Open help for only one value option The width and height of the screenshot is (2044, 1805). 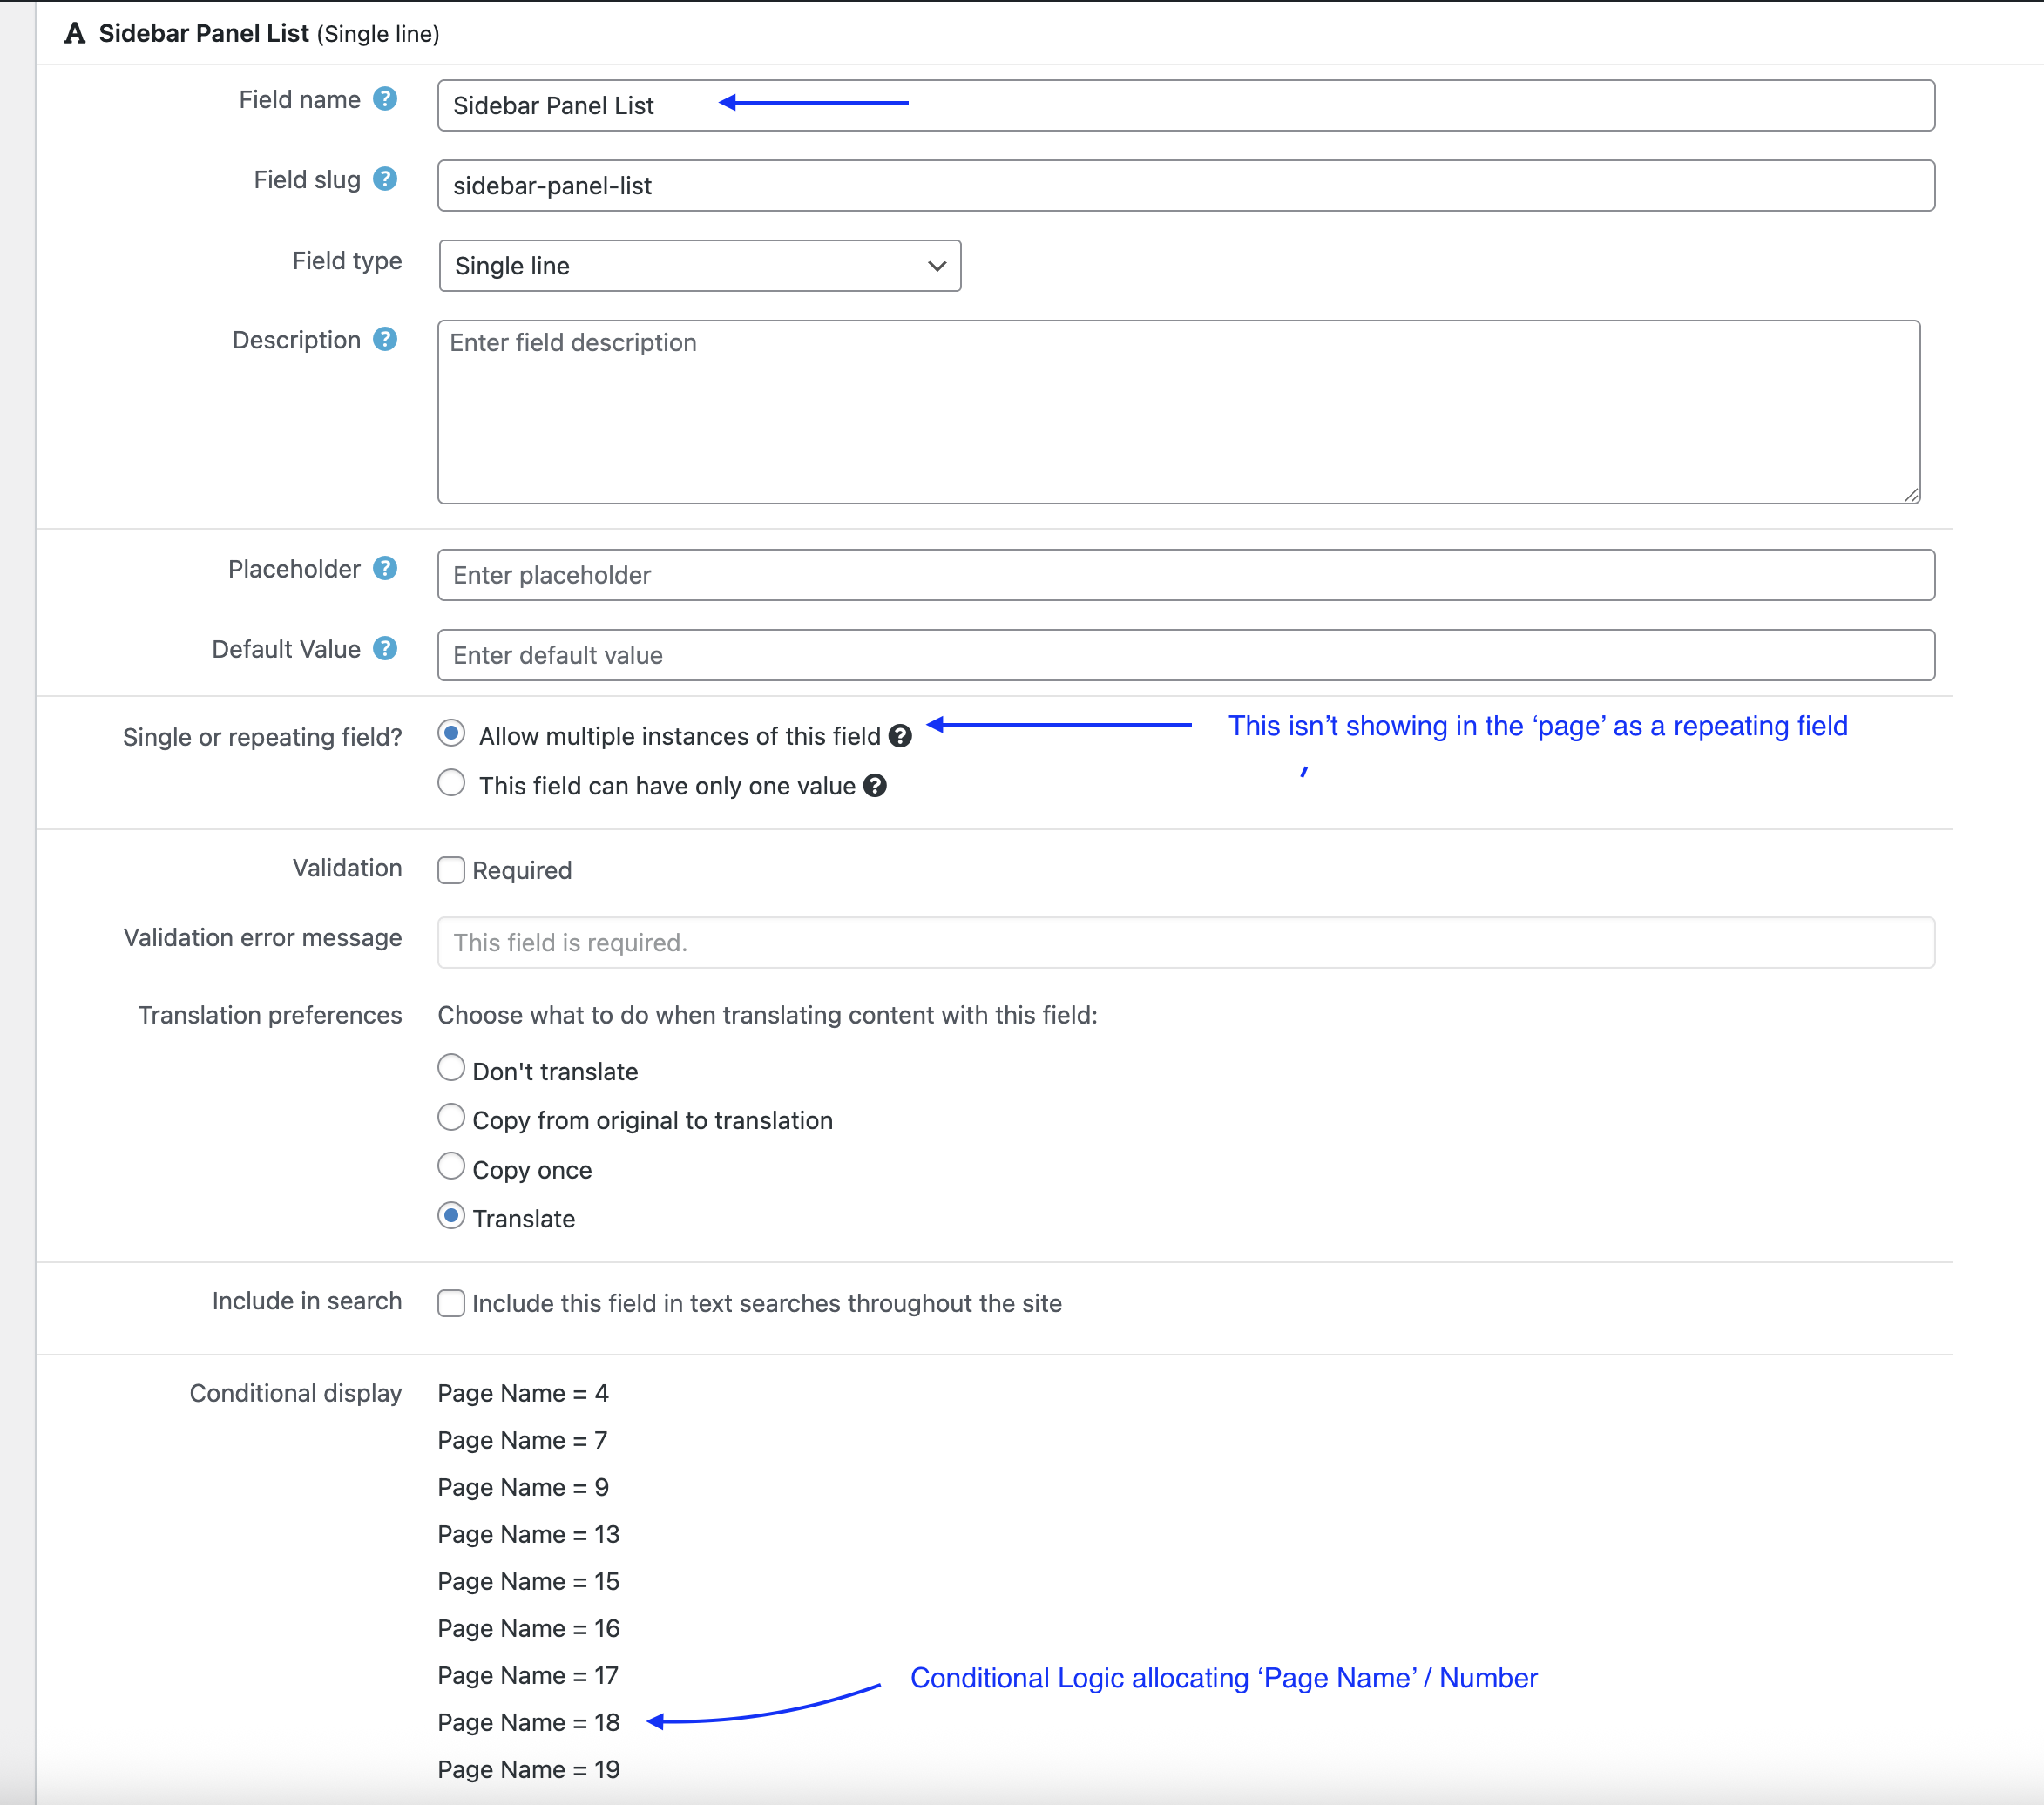(875, 786)
